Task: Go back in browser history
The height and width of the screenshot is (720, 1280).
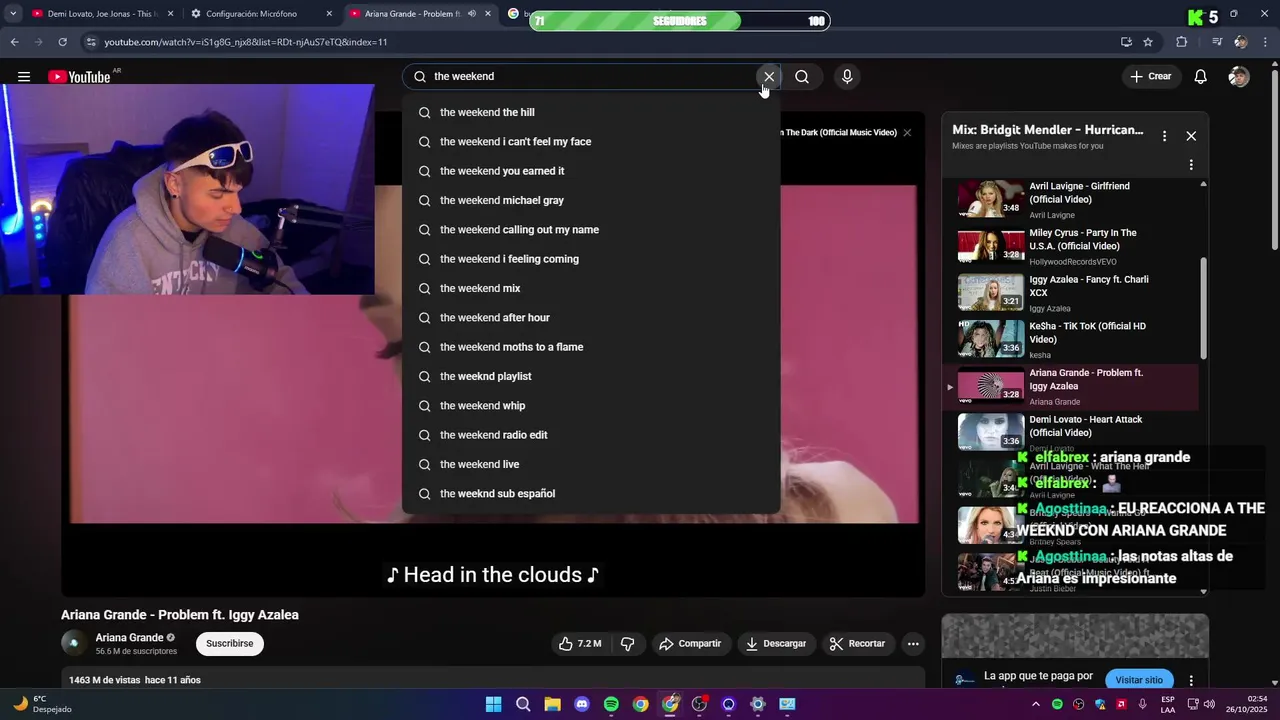Action: pos(14,42)
